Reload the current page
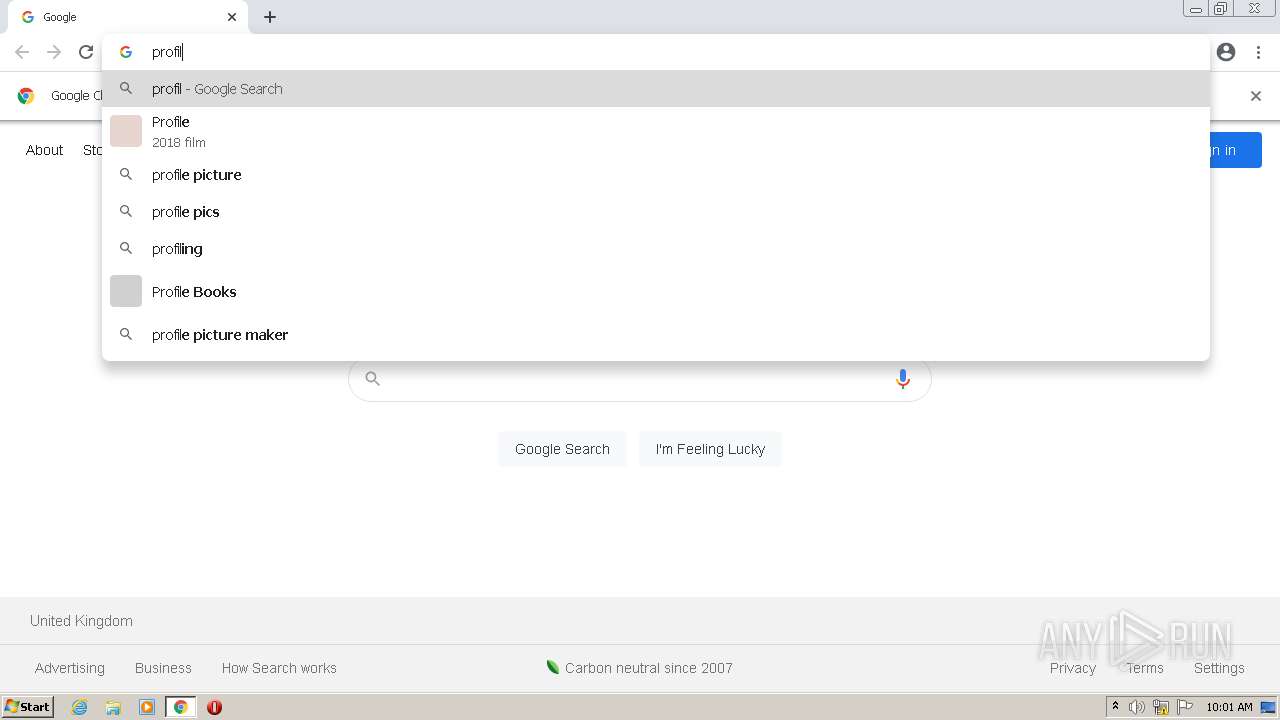 tap(86, 52)
